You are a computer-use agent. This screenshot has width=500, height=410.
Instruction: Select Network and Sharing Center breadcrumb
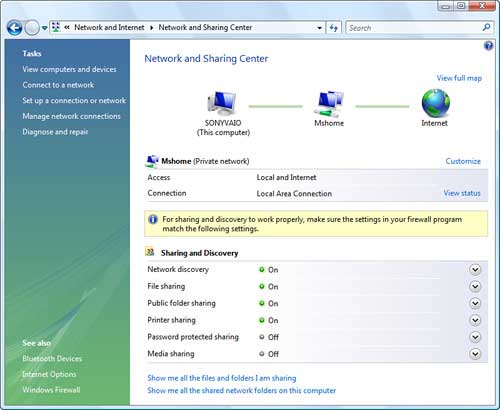tap(205, 28)
